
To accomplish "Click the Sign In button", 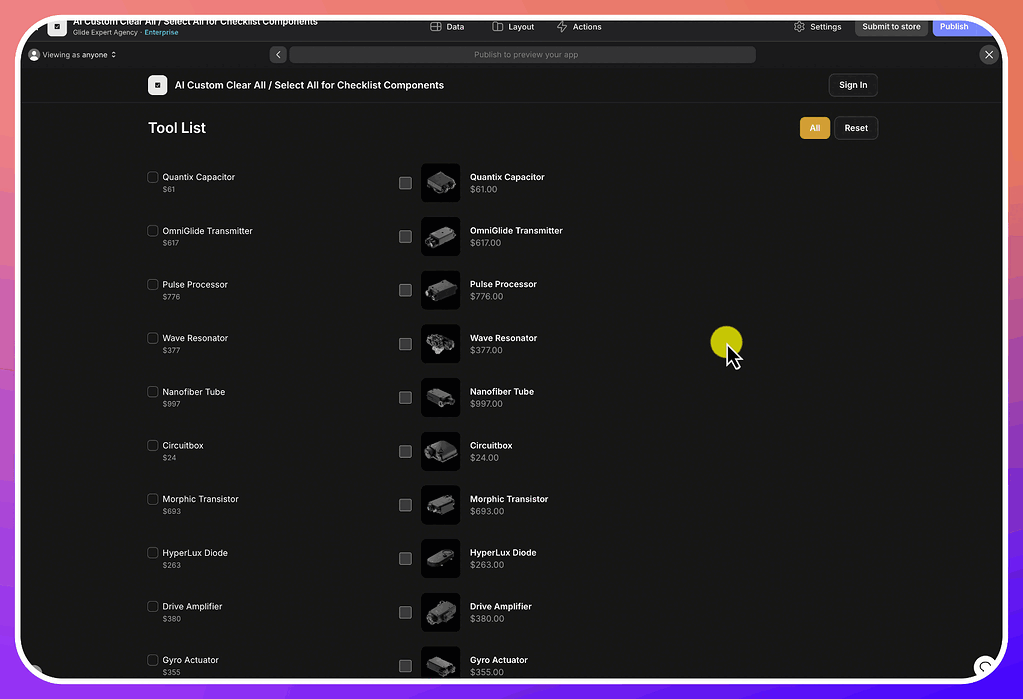I will tap(852, 85).
